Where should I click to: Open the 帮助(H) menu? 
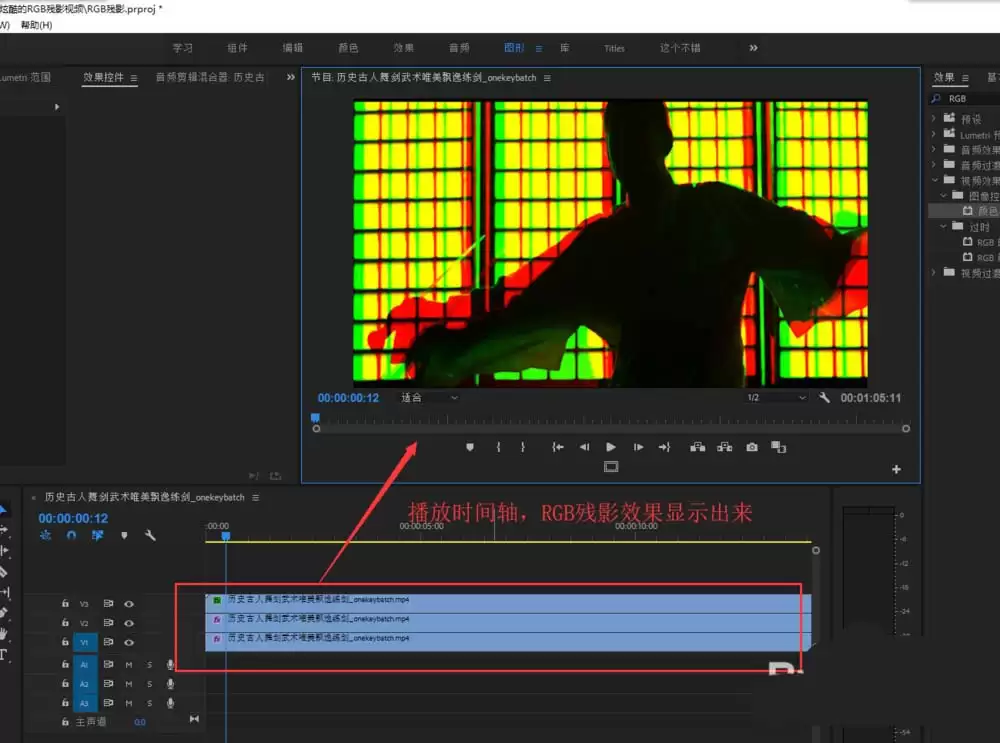tap(36, 25)
